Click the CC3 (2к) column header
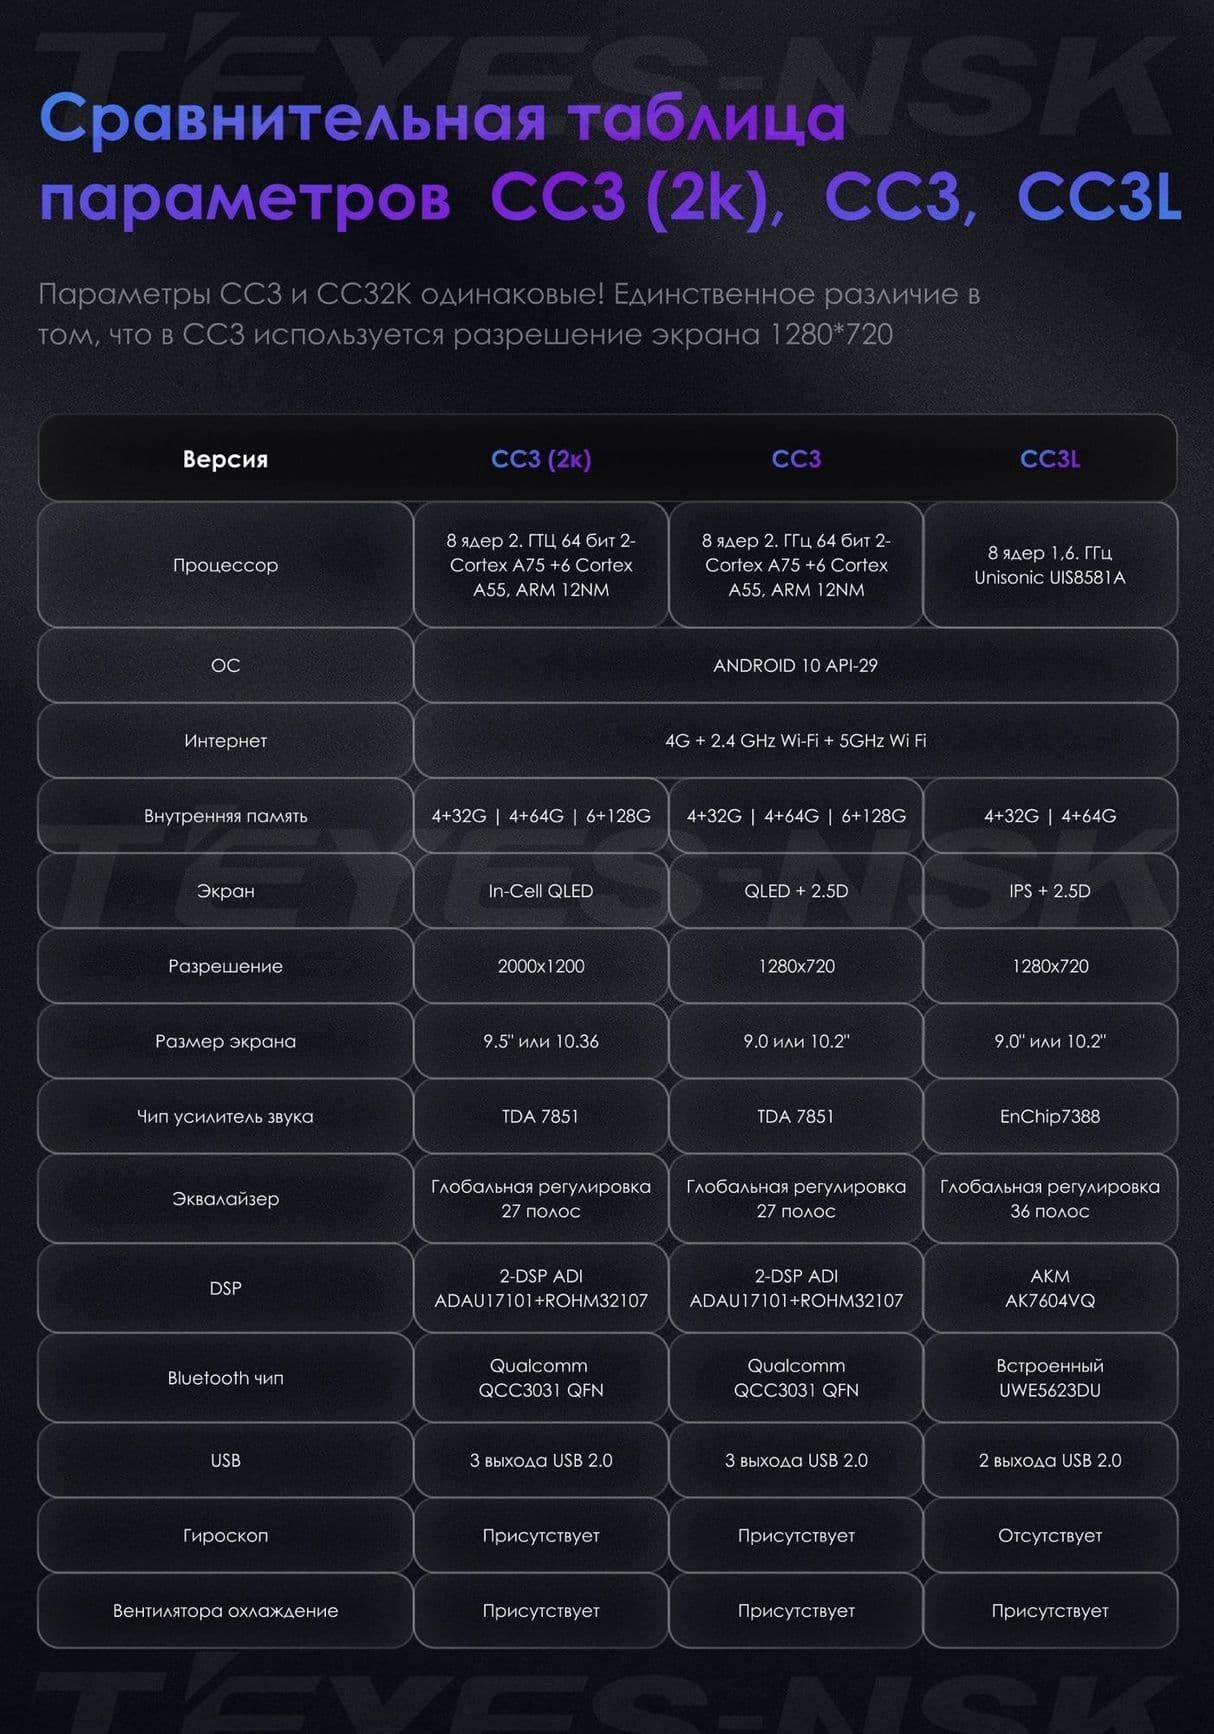This screenshot has height=1734, width=1214. [541, 459]
